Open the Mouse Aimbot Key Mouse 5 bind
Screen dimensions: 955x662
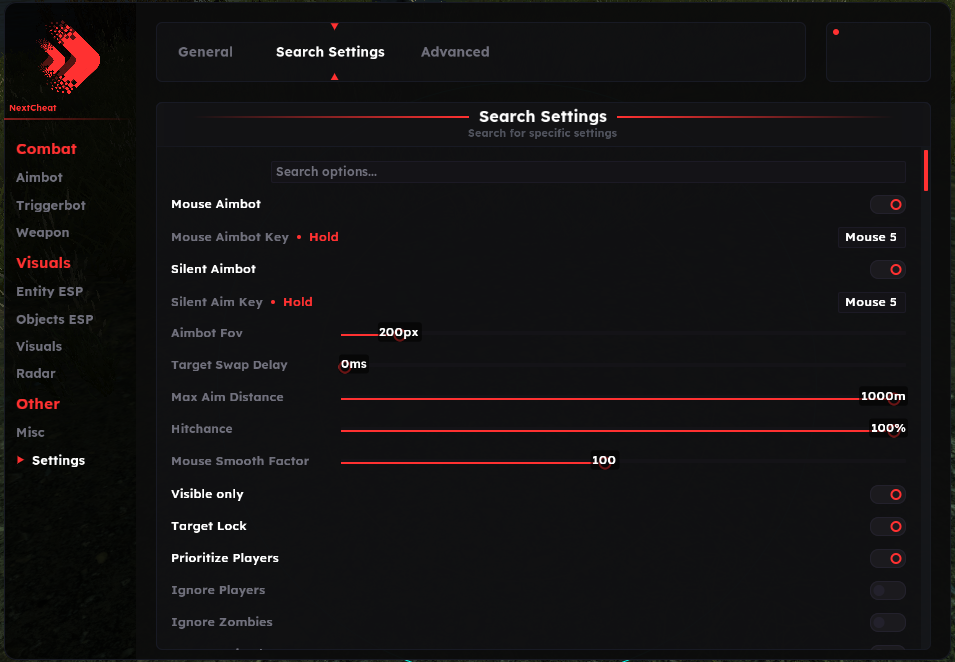click(x=871, y=238)
